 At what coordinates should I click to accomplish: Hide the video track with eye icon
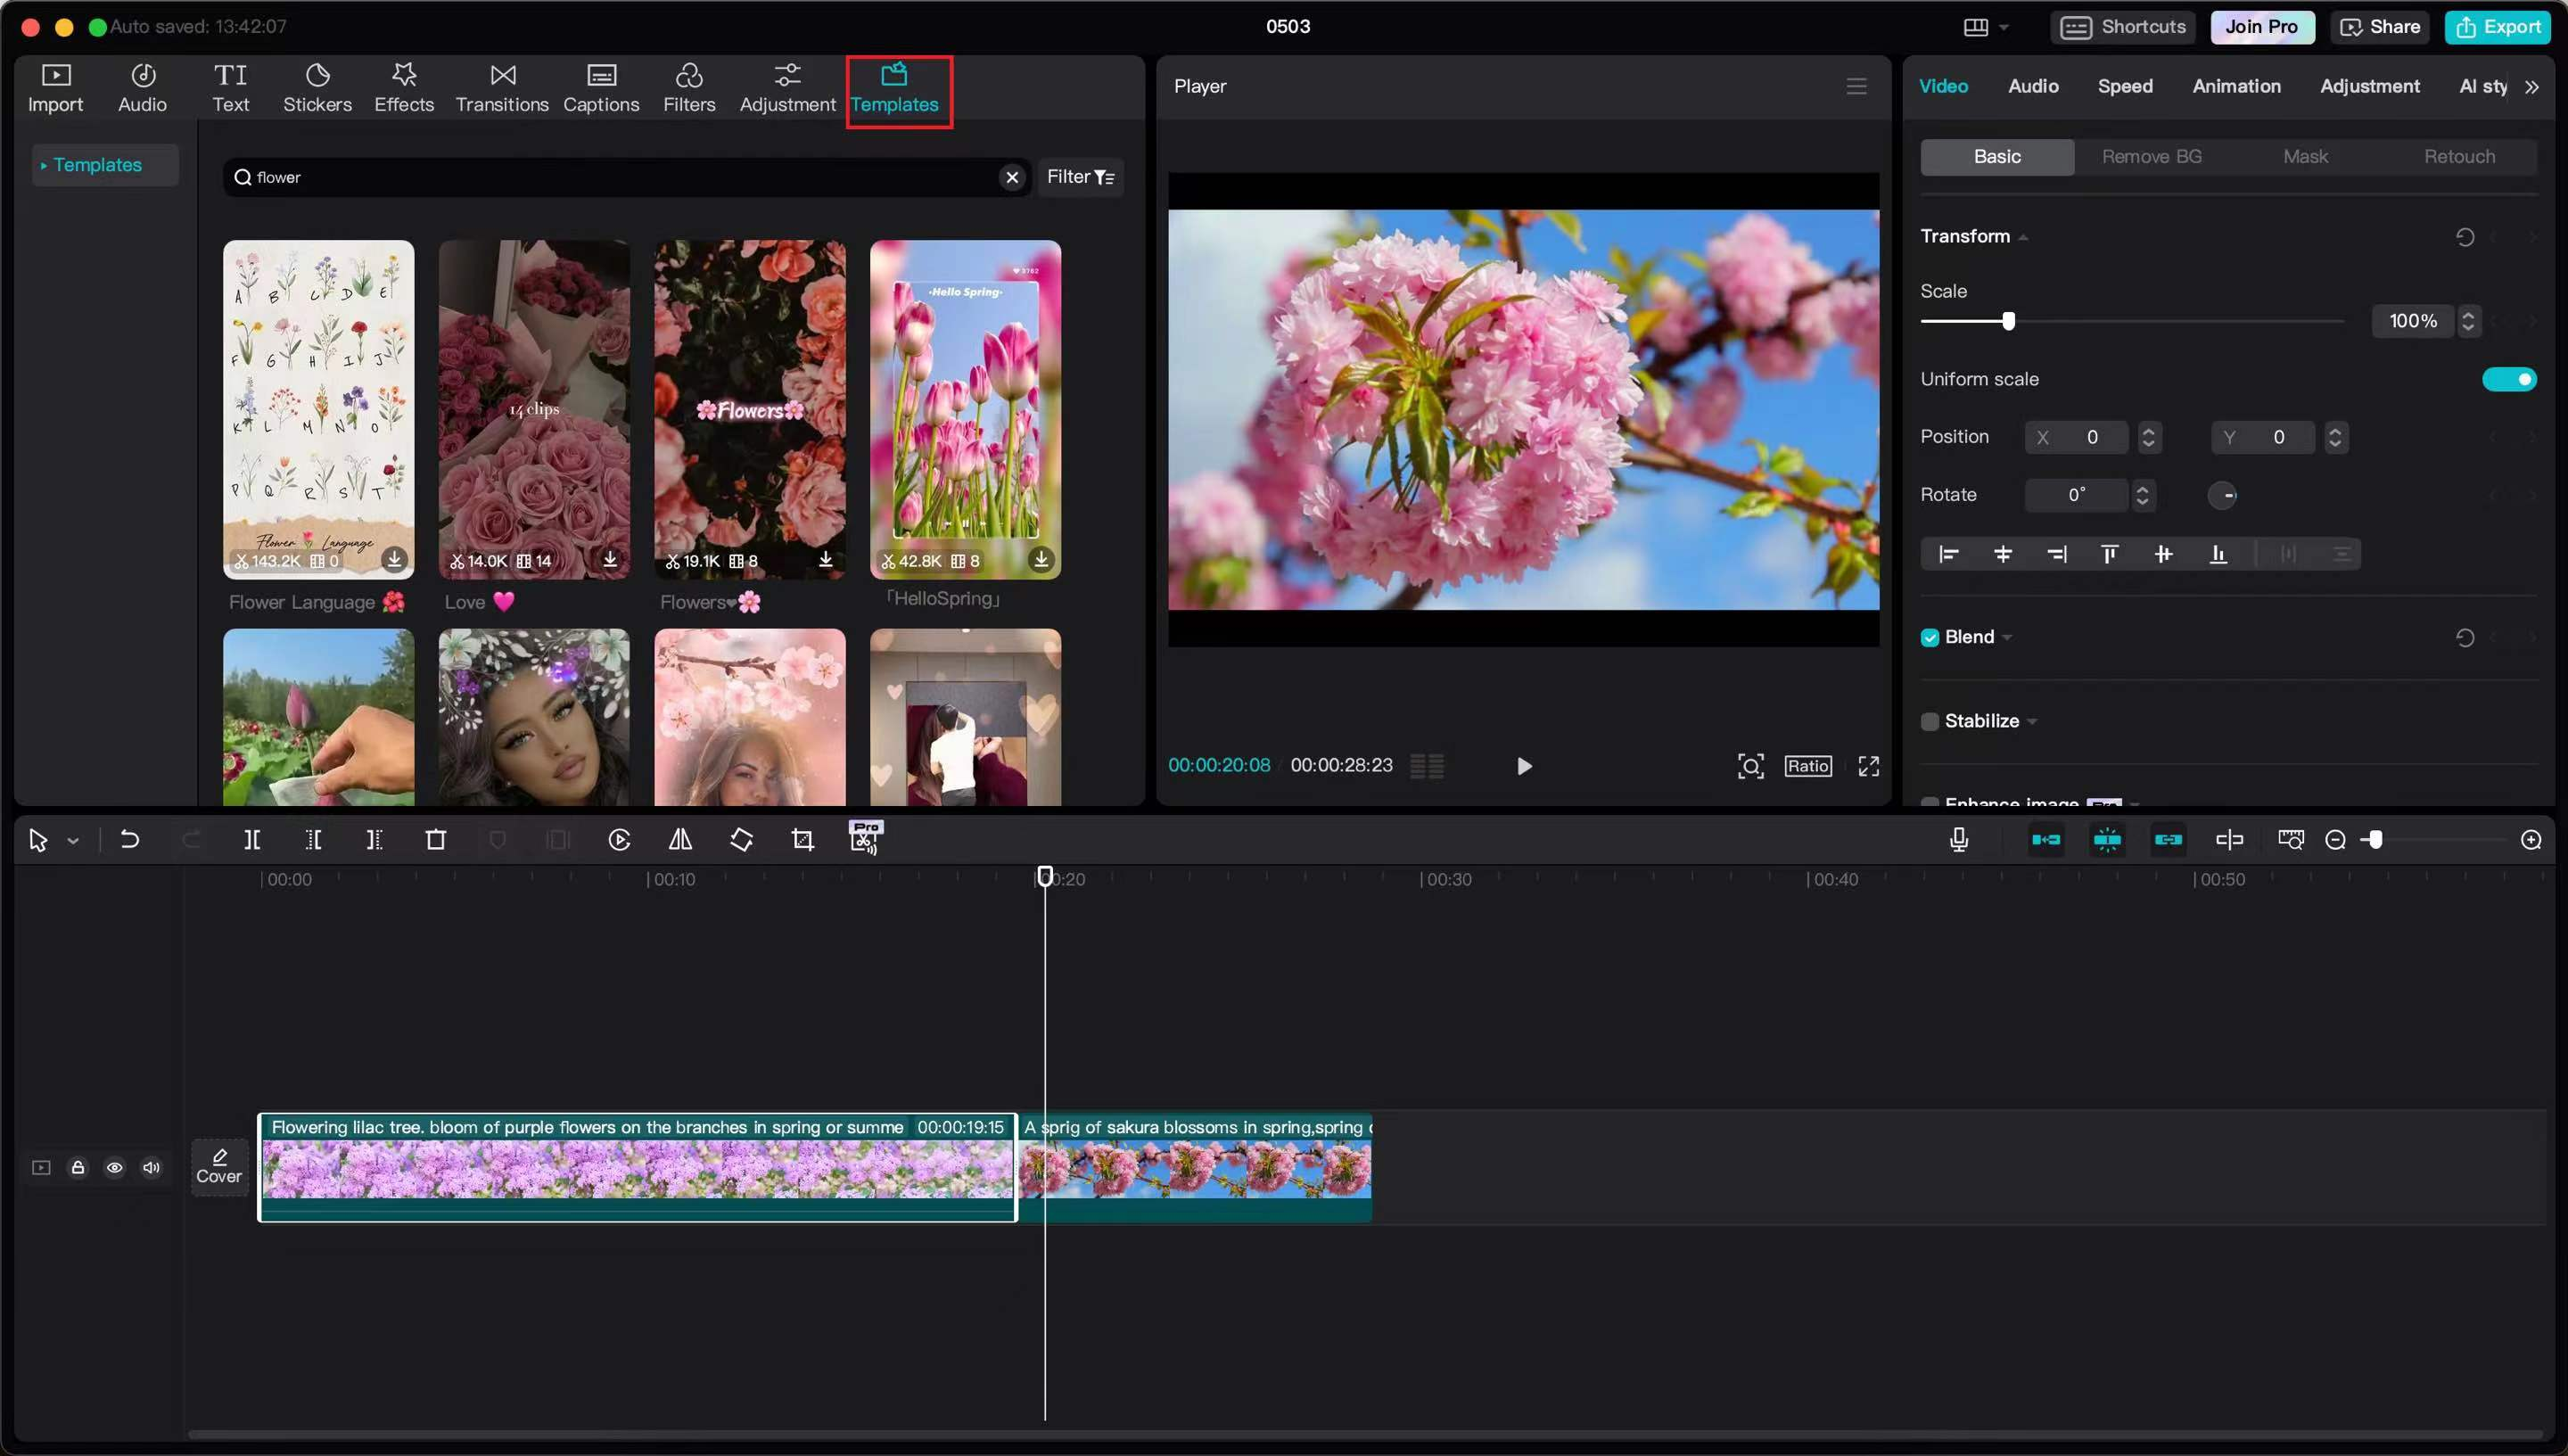115,1167
